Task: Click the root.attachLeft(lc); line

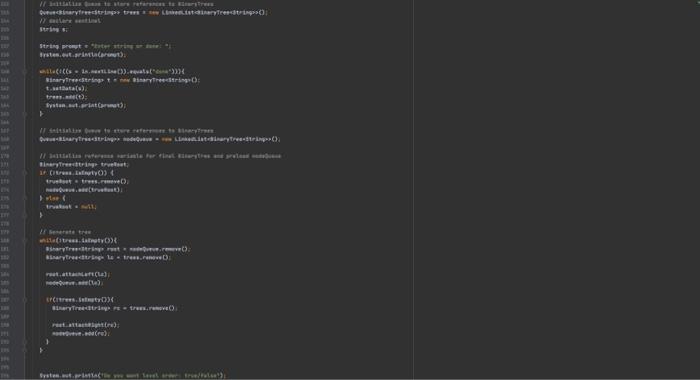Action: 78,275
